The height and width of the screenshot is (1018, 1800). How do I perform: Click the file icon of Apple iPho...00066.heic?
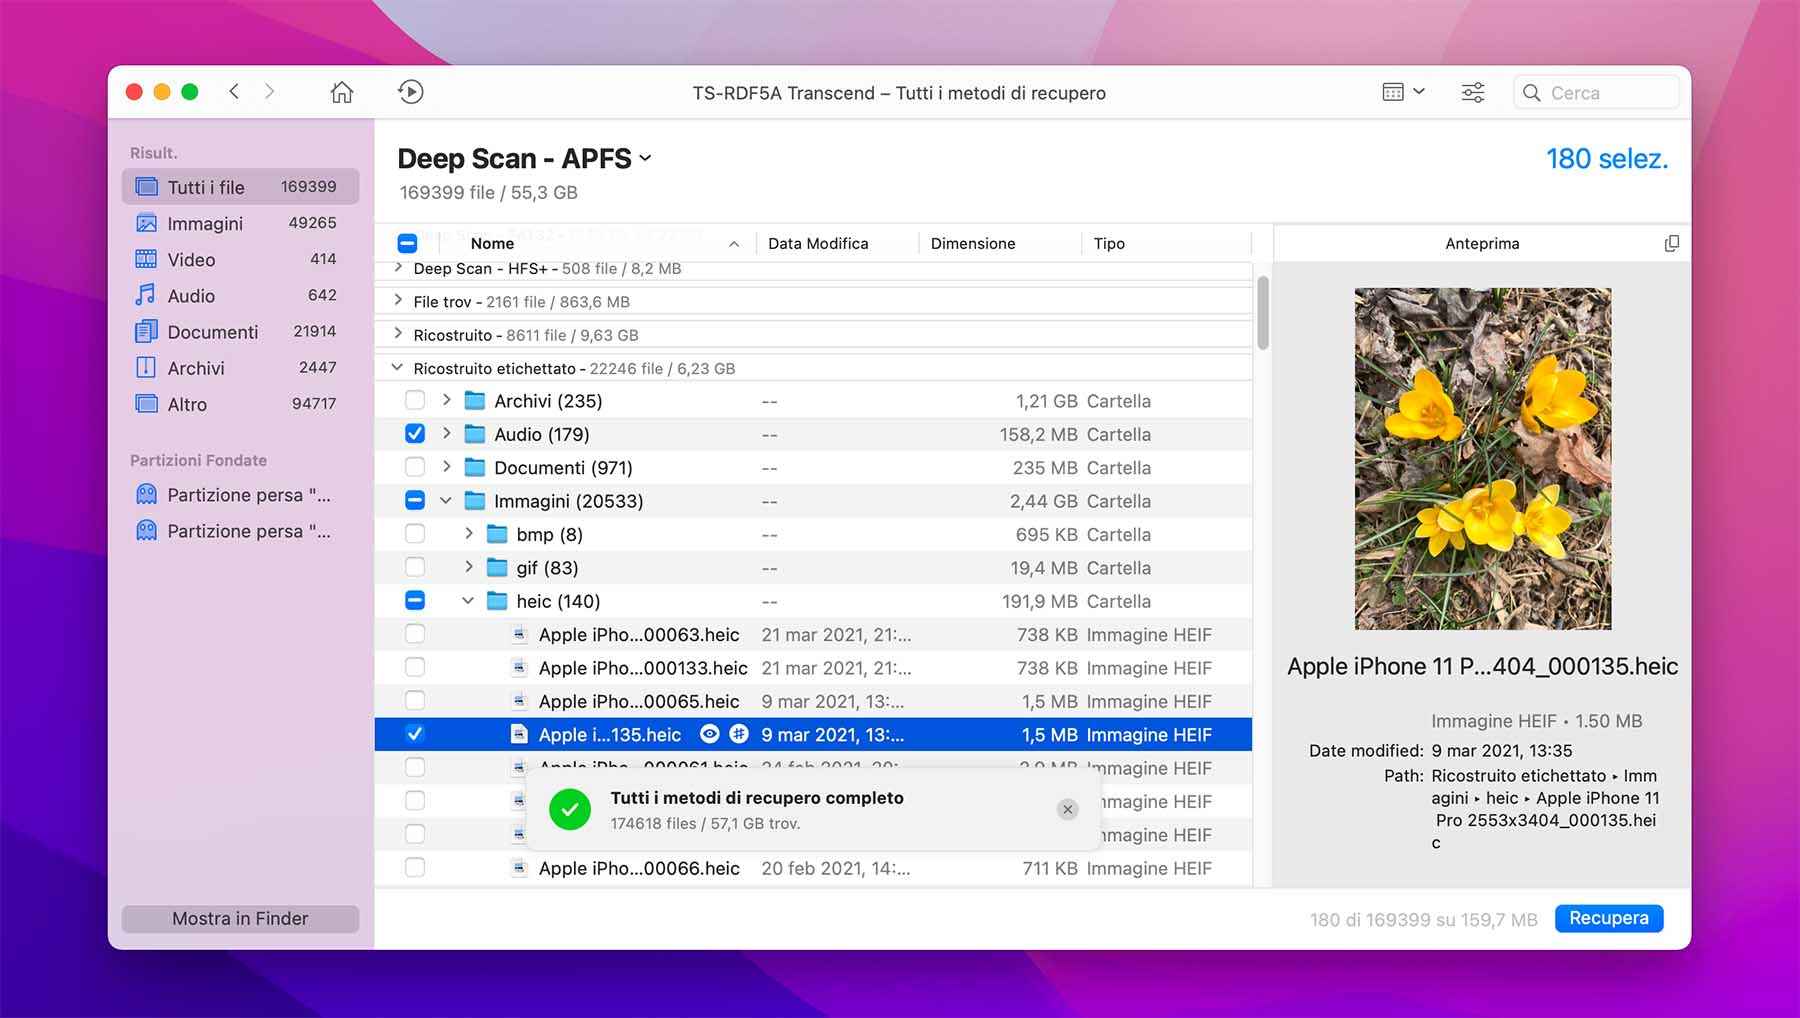(519, 868)
